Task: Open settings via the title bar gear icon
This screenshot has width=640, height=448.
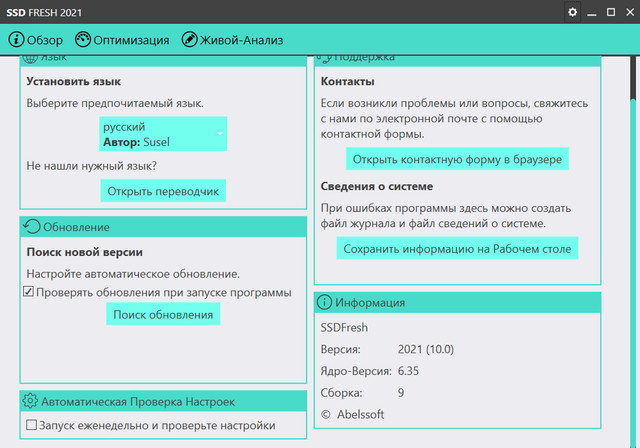Action: (x=573, y=12)
